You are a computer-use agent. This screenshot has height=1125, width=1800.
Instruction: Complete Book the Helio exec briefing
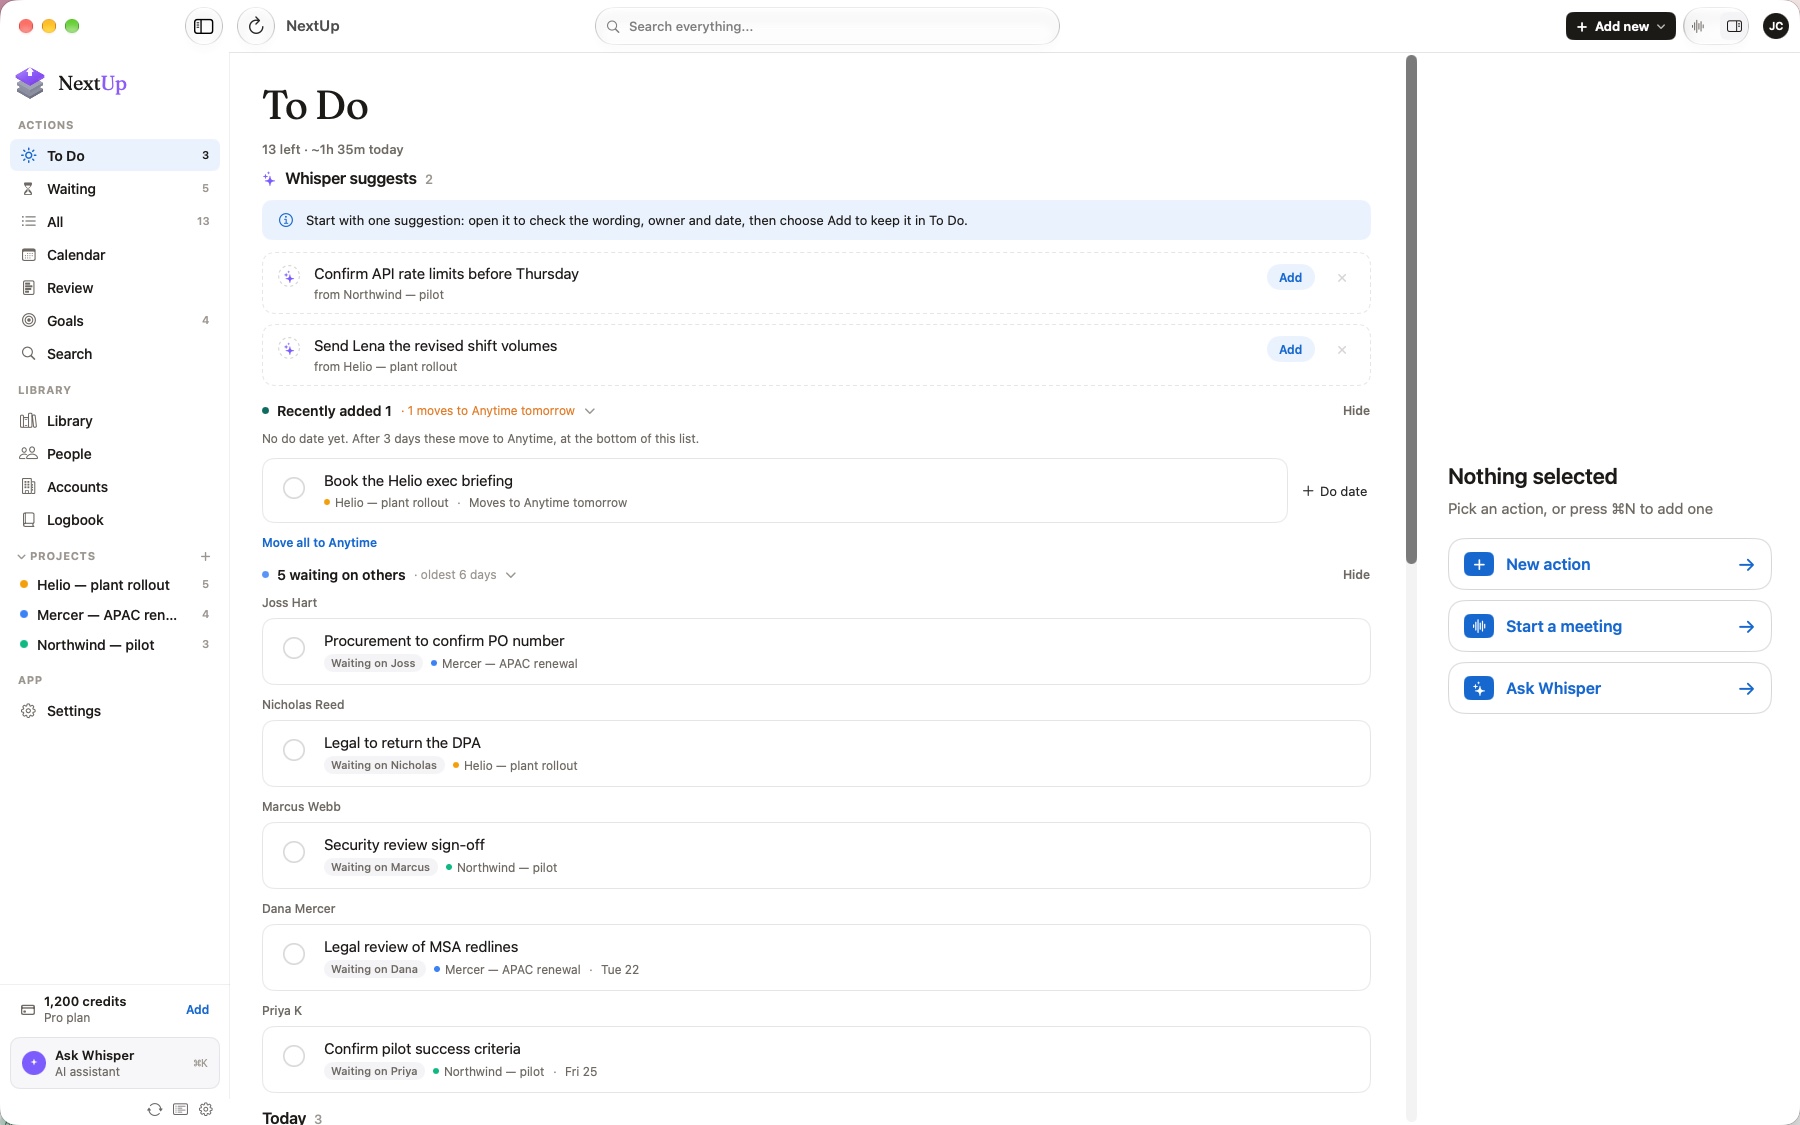point(294,488)
